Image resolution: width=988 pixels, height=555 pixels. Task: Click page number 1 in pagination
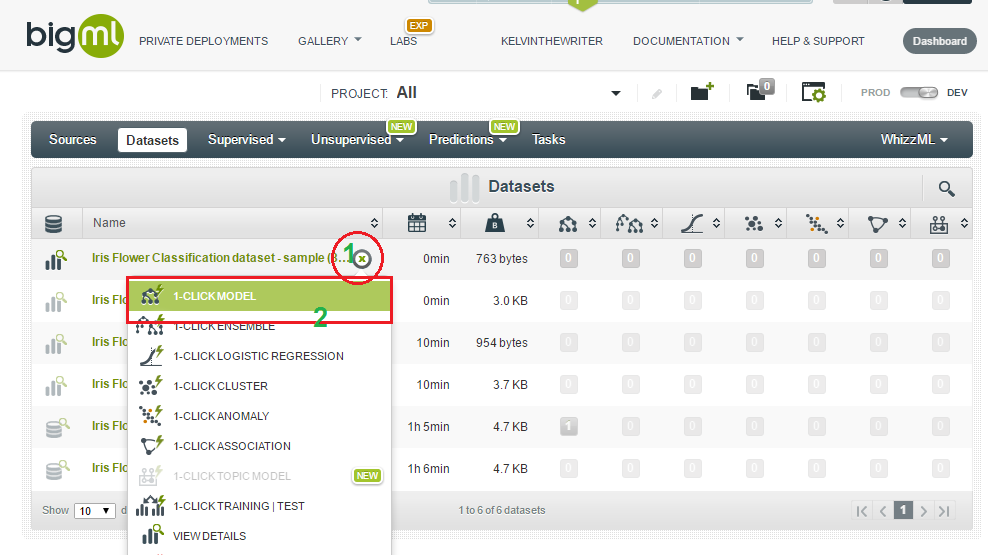(x=903, y=510)
